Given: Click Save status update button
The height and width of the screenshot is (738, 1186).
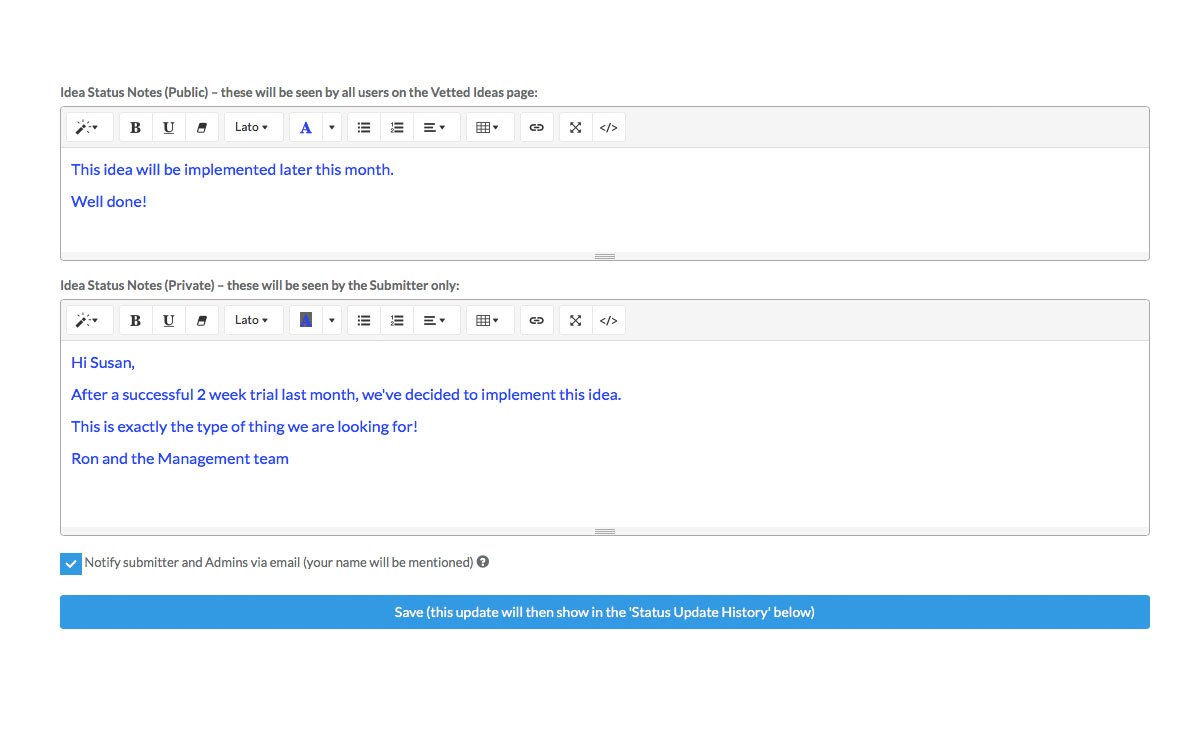Looking at the screenshot, I should 604,612.
